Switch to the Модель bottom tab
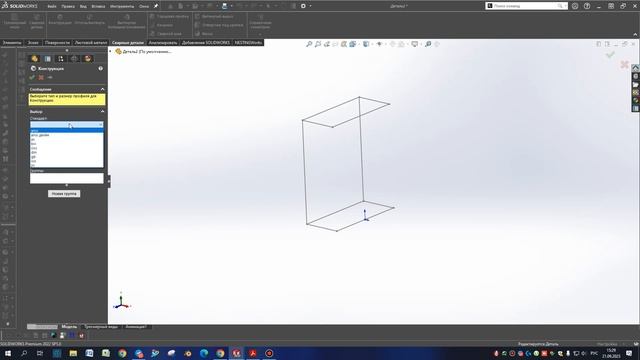640x360 pixels. (x=69, y=327)
